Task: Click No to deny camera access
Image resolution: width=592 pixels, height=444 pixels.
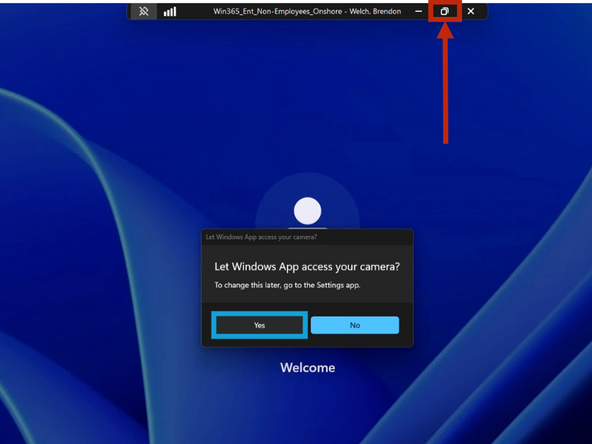Action: [355, 325]
